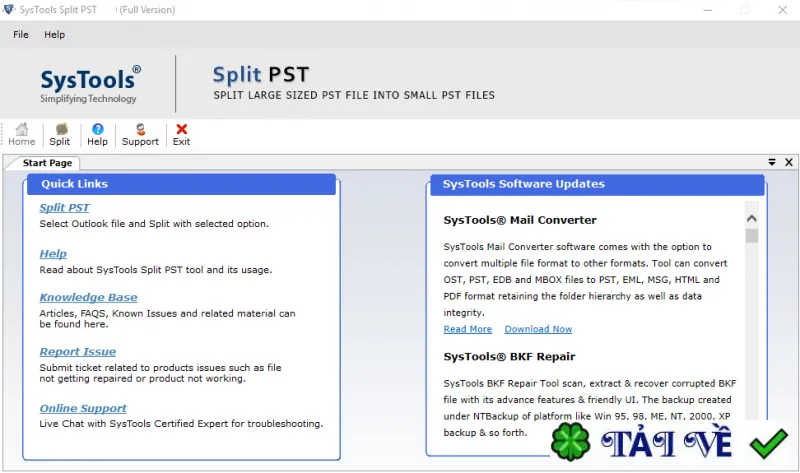Image resolution: width=800 pixels, height=473 pixels.
Task: Open the tab list dropdown arrow
Action: pos(772,162)
